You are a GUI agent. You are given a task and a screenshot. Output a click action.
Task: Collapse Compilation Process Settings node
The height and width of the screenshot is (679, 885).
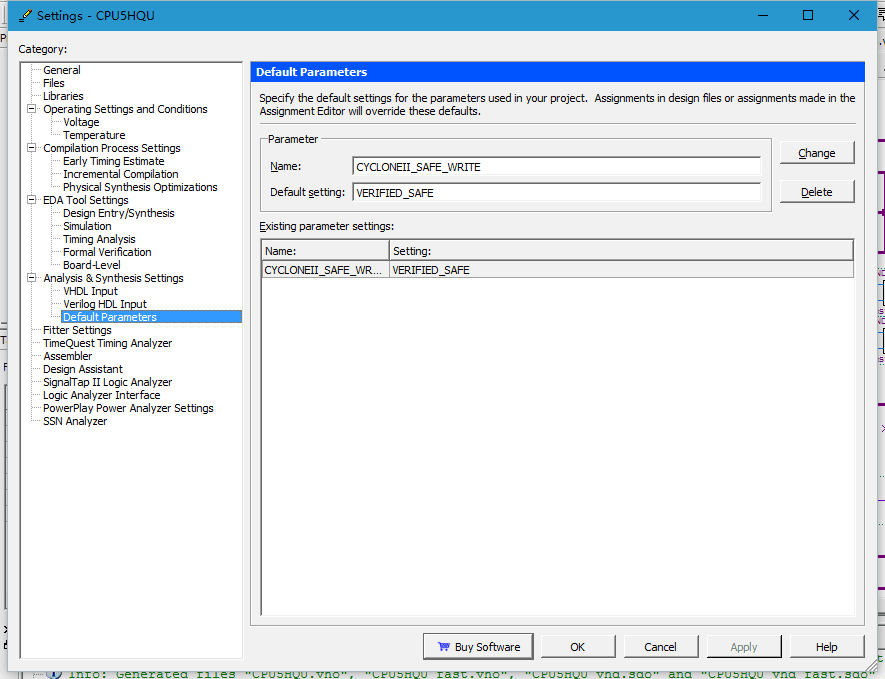(x=32, y=148)
